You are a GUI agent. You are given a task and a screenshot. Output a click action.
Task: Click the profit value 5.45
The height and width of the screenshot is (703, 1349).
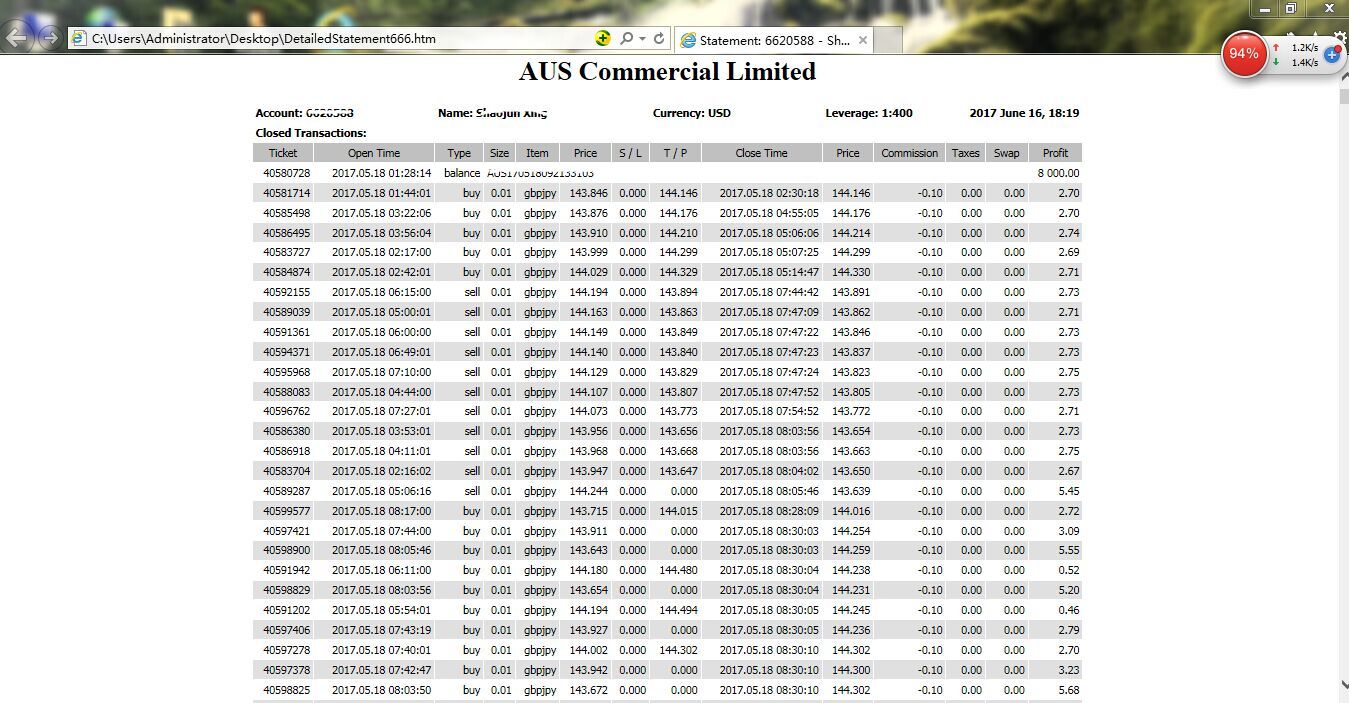pos(1068,491)
